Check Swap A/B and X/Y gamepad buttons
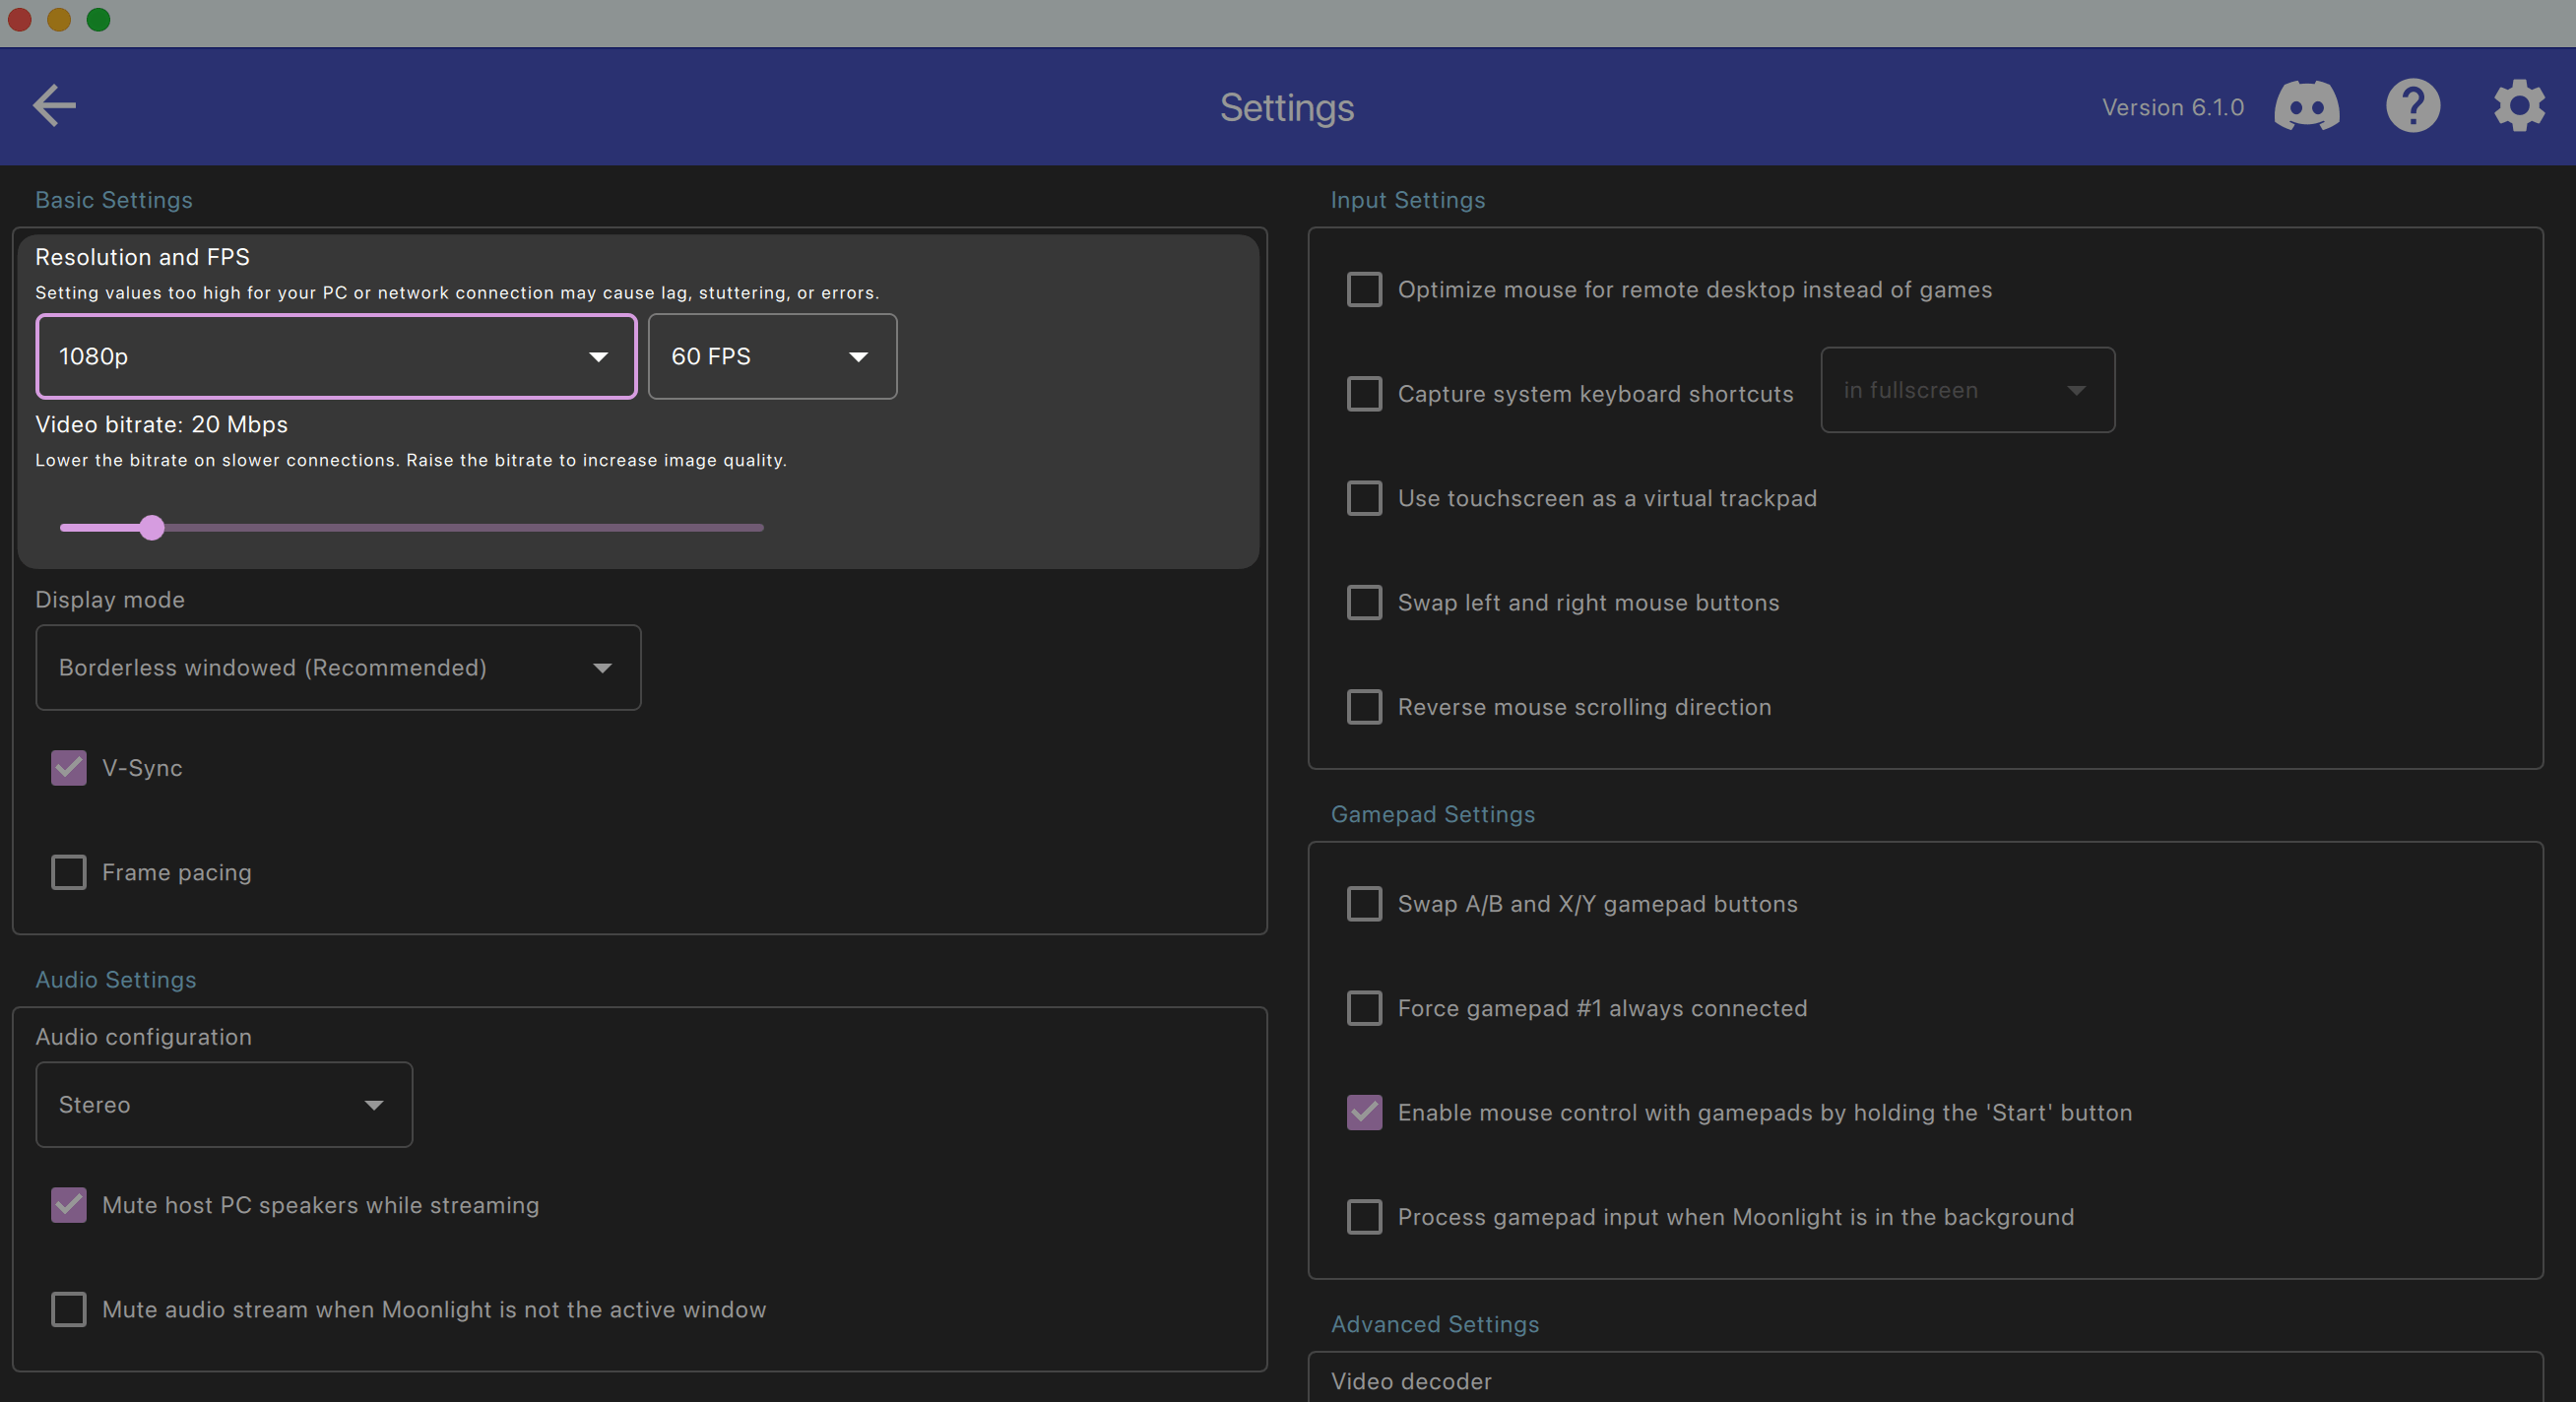The image size is (2576, 1402). click(1364, 904)
